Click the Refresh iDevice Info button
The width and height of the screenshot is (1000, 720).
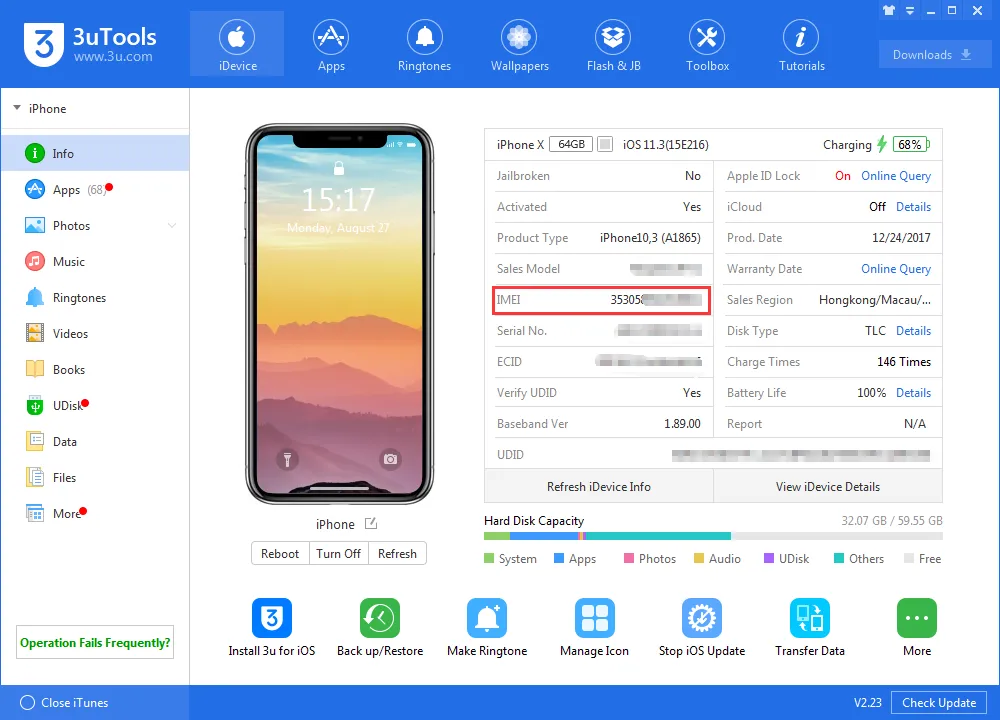598,487
